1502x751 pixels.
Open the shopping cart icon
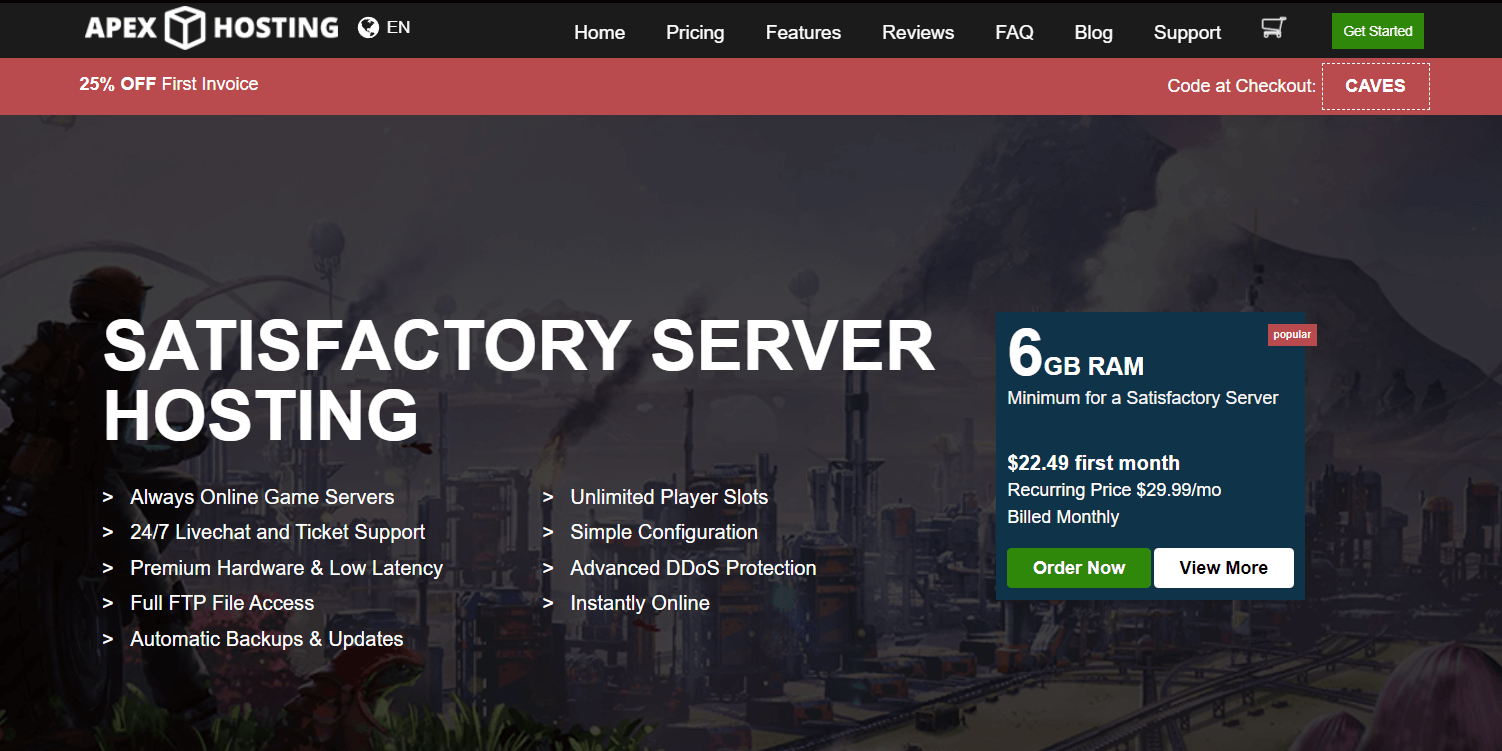(x=1273, y=28)
